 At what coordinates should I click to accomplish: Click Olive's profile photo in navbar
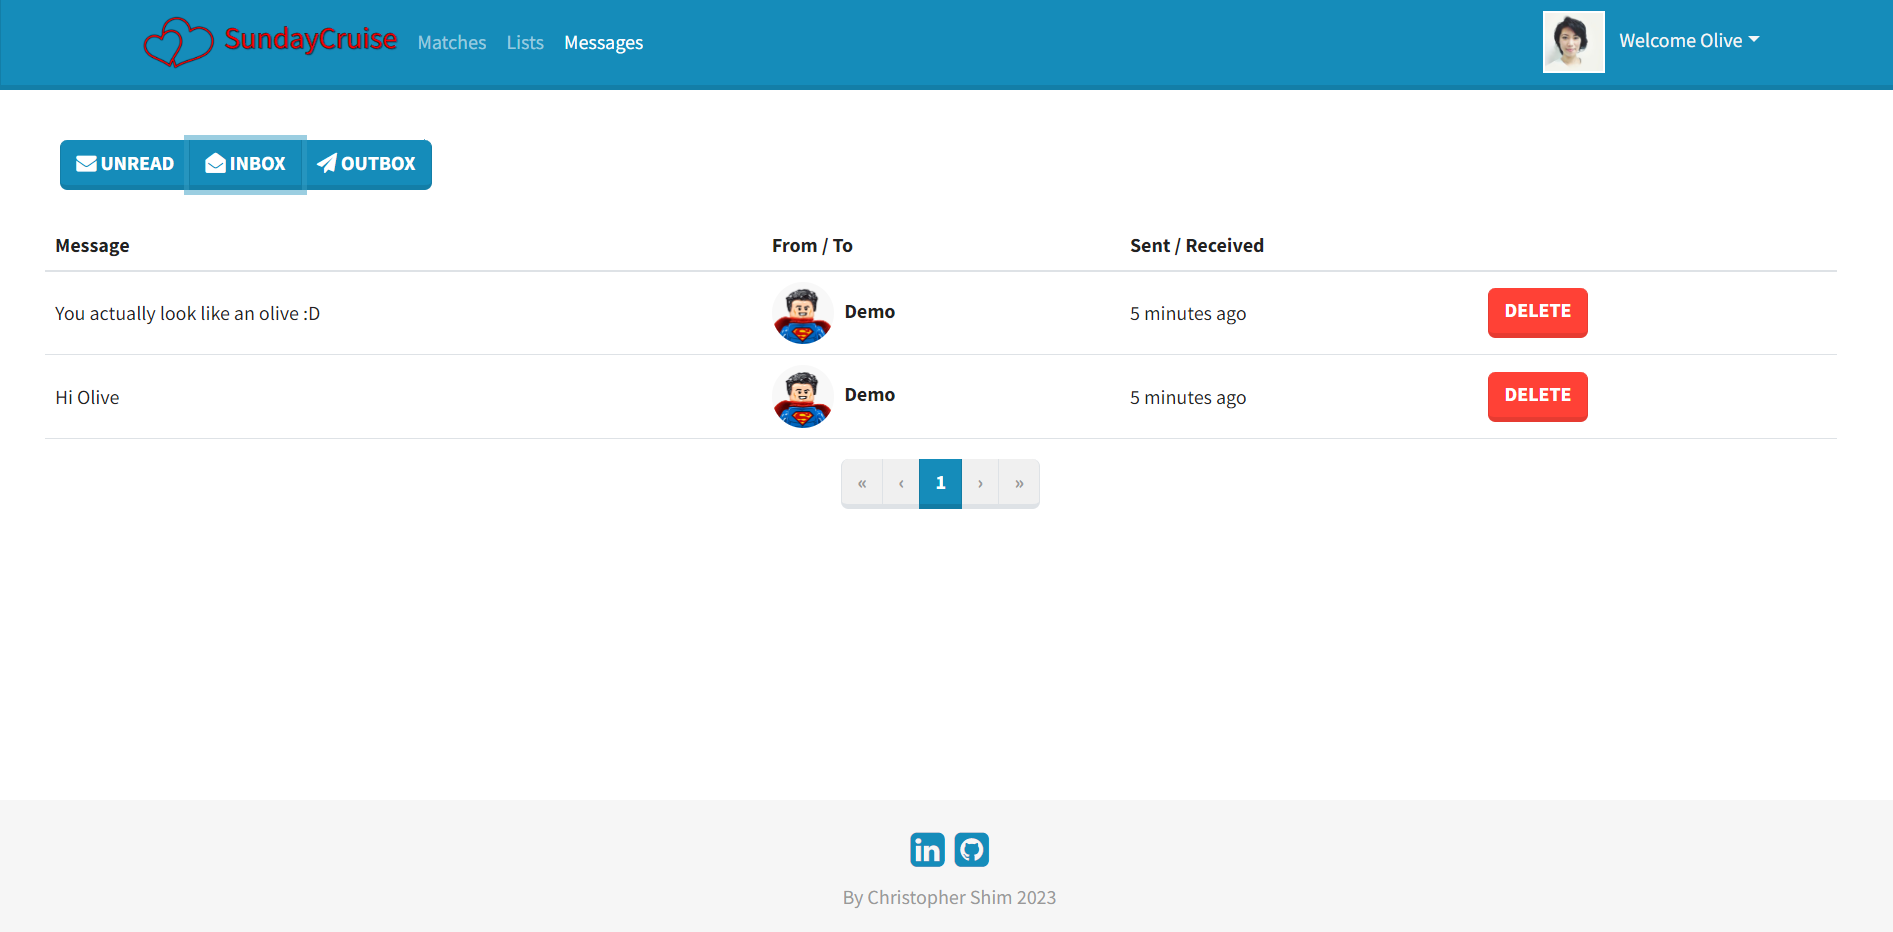(1573, 42)
